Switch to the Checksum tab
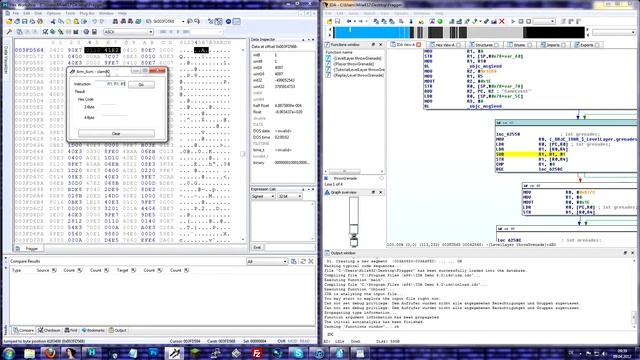Image resolution: width=640 pixels, height=360 pixels. (x=49, y=330)
